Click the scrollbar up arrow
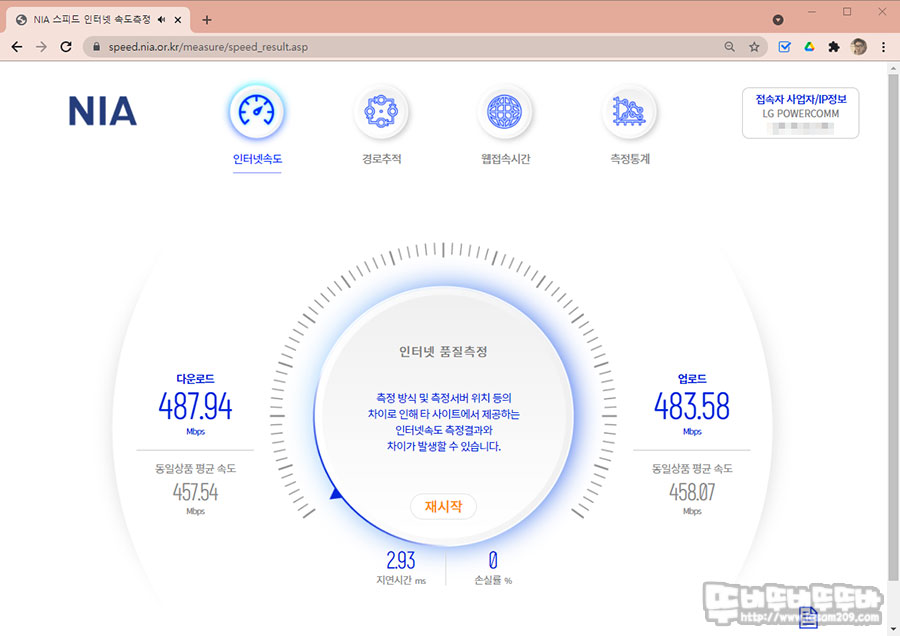The image size is (900, 636). pyautogui.click(x=893, y=68)
